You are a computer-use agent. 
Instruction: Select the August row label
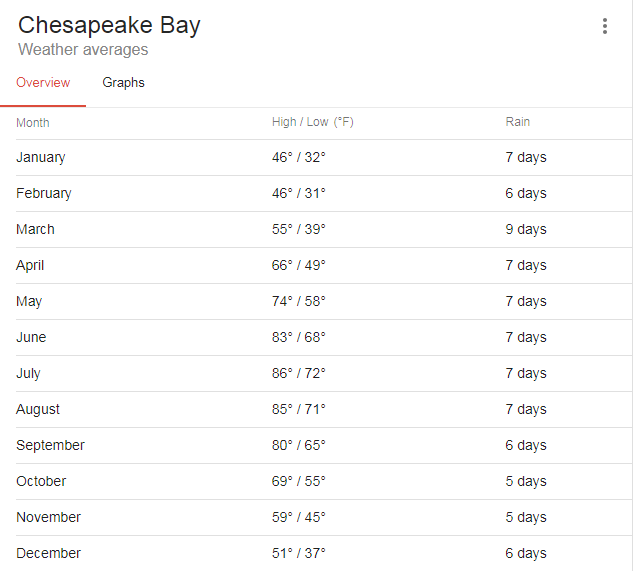(38, 409)
